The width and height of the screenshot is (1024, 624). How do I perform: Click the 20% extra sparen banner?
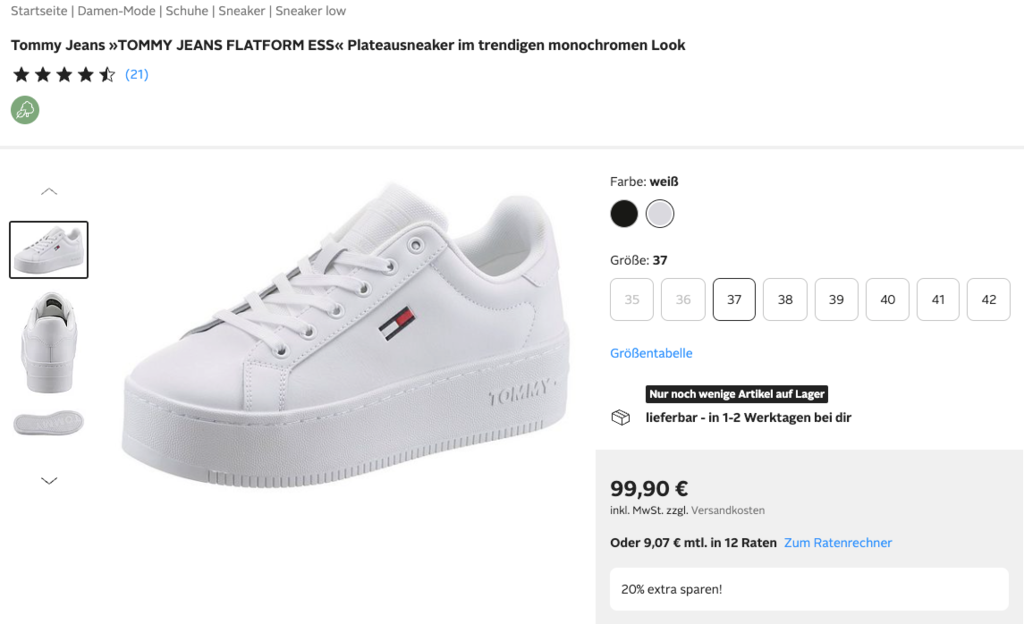click(808, 590)
